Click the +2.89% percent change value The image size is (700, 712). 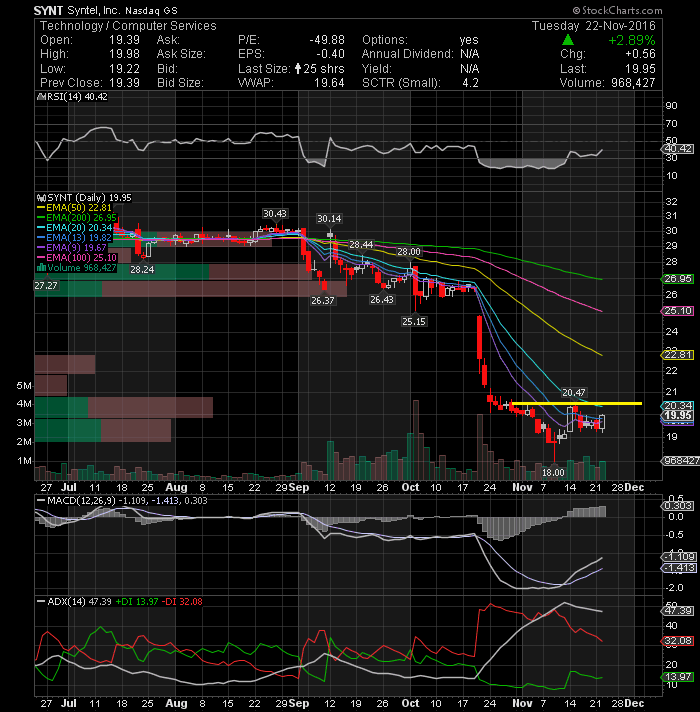pos(632,40)
